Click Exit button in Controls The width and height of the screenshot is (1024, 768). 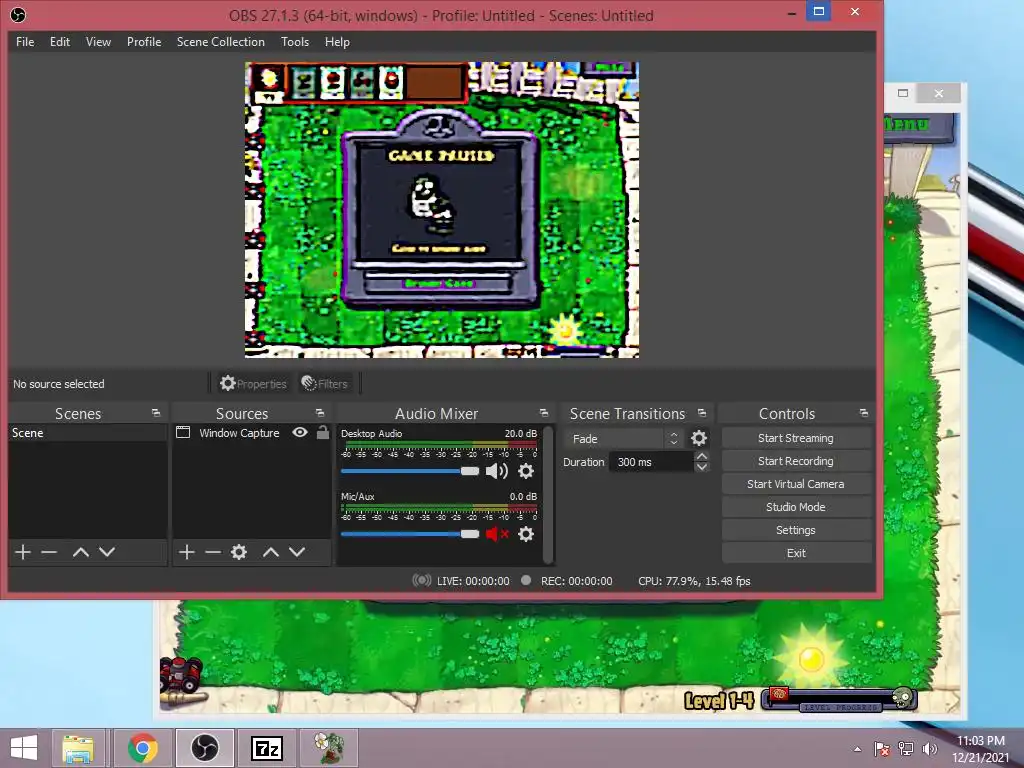click(796, 553)
